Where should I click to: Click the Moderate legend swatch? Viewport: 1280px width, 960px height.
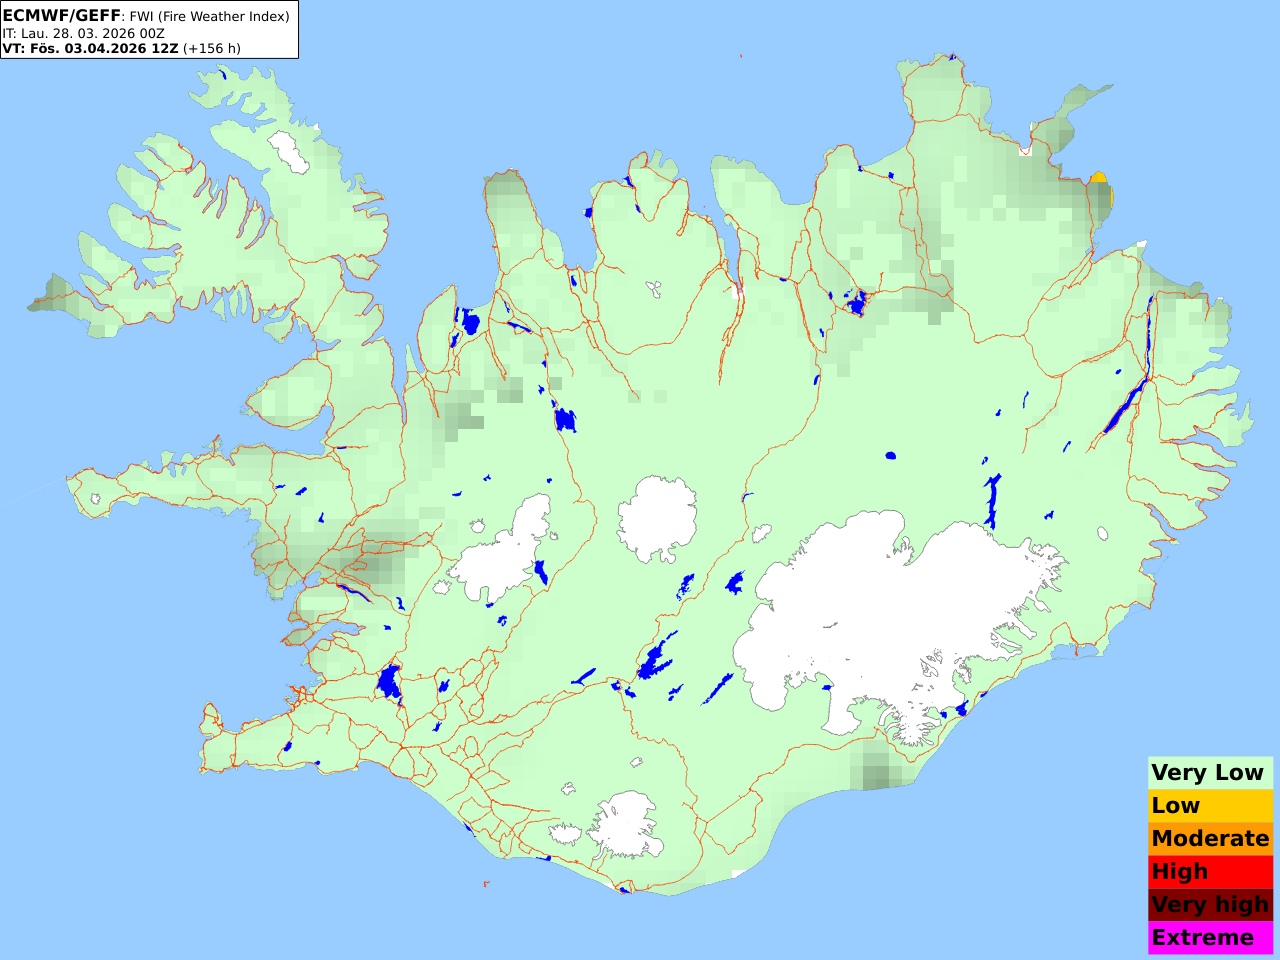tap(1210, 839)
